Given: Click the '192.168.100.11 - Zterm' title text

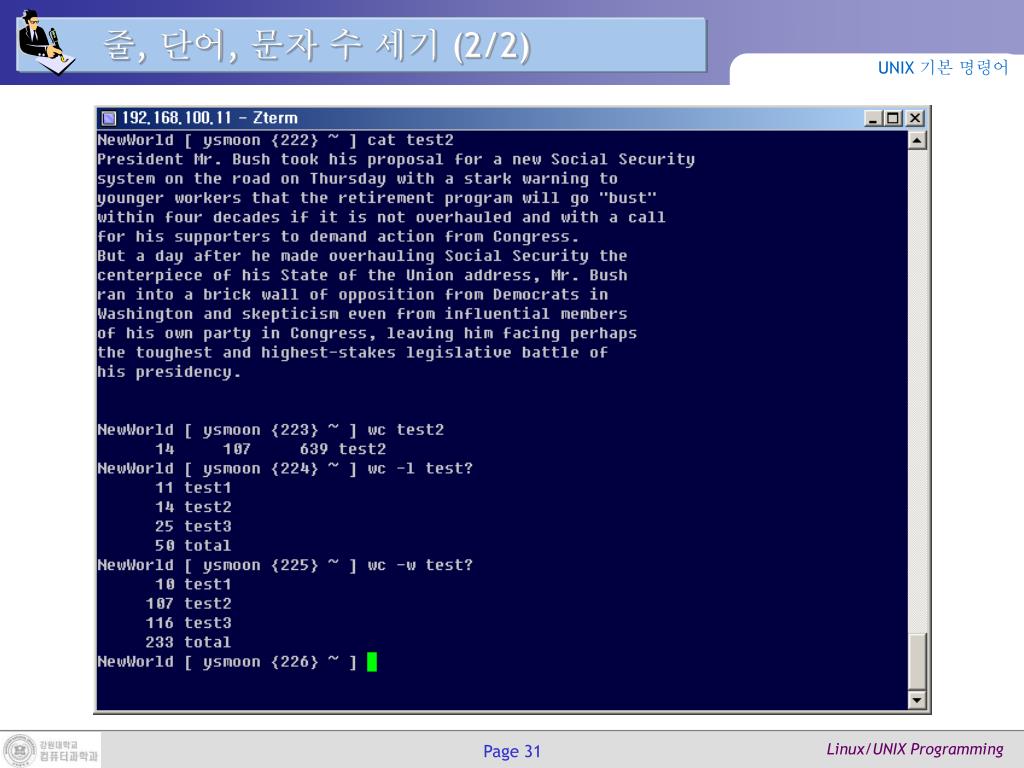Looking at the screenshot, I should [210, 118].
